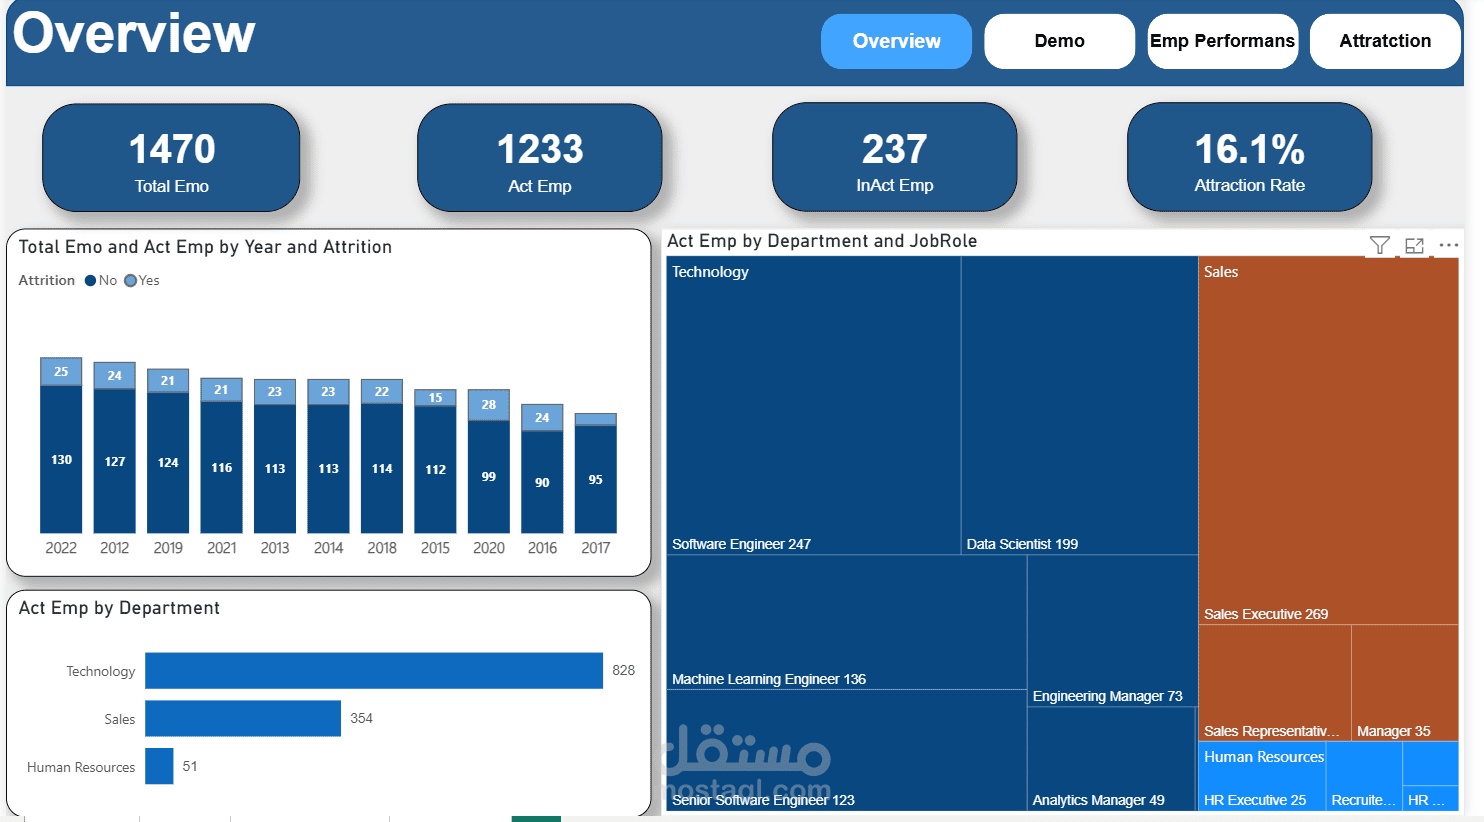
Task: Click the Total Emo KPI card
Action: pos(171,158)
